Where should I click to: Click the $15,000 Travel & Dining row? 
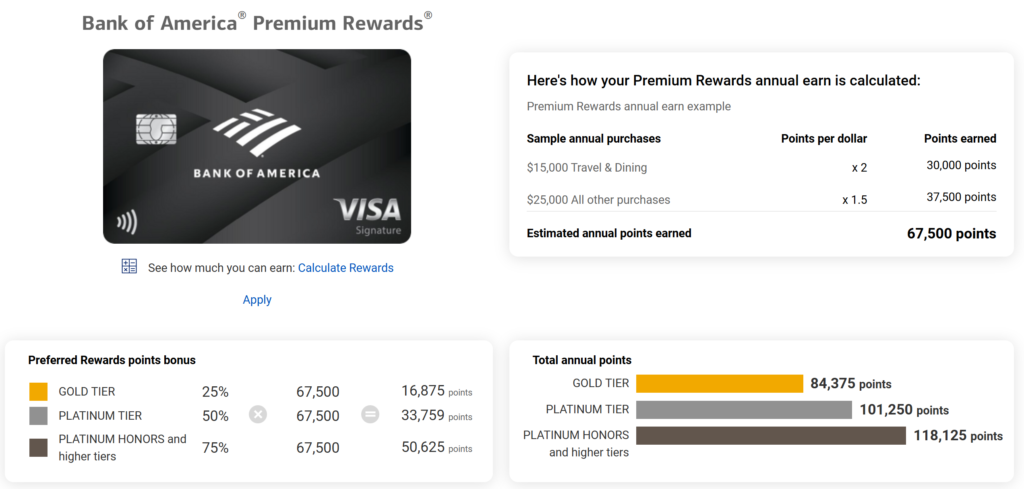coord(761,166)
